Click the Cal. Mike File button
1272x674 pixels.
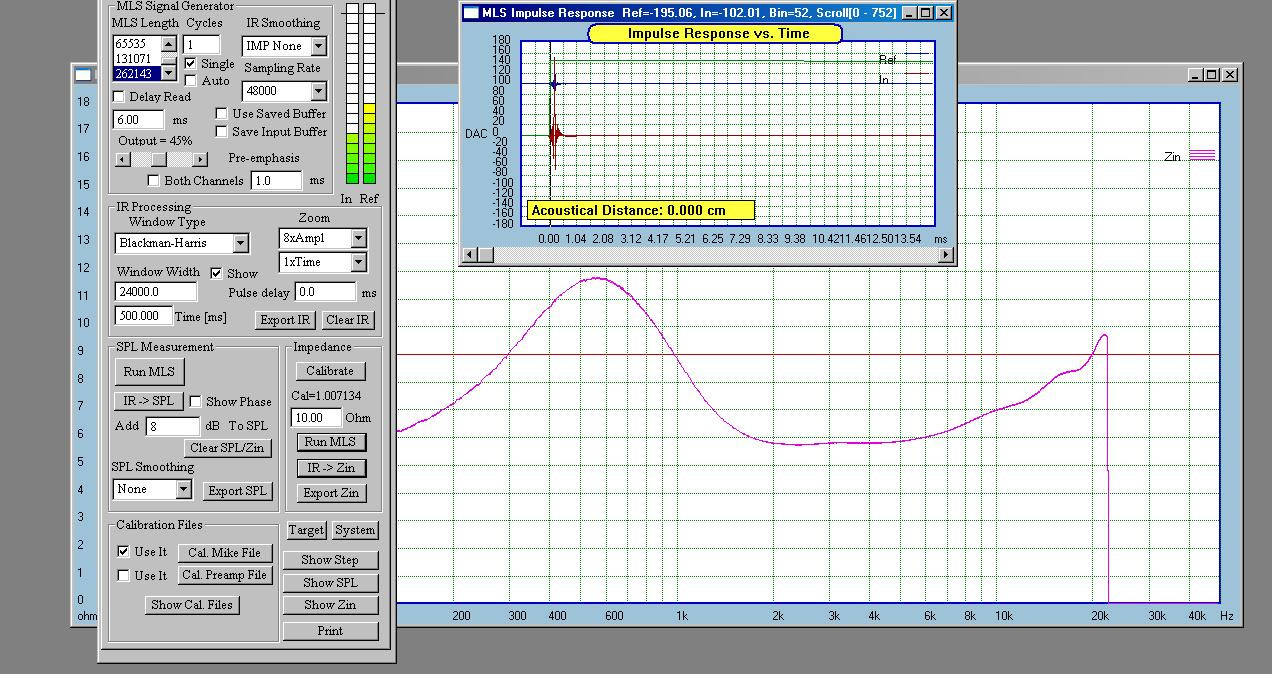coord(225,553)
